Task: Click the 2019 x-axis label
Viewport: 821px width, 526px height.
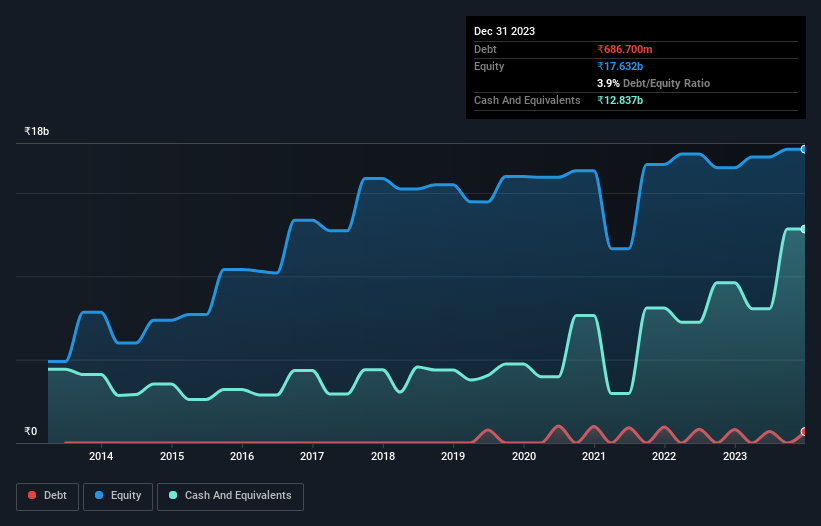Action: [453, 456]
